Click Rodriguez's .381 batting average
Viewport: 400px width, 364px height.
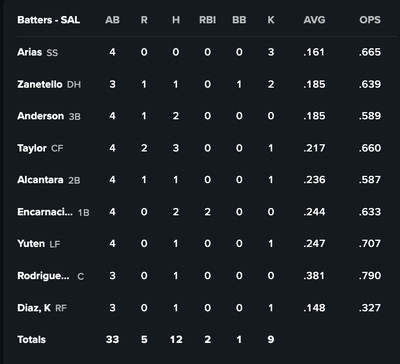click(314, 276)
